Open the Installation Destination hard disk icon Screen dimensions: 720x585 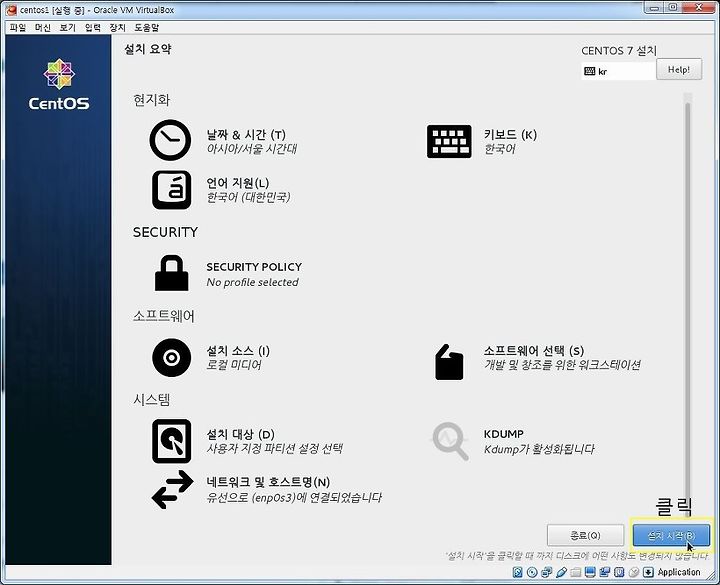(x=171, y=441)
